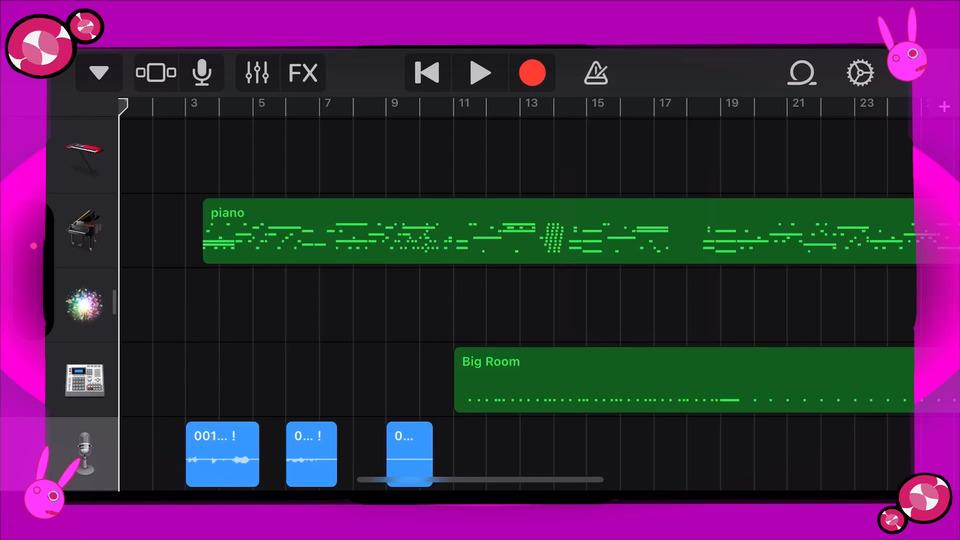Start playback with Play button
Viewport: 960px width, 540px height.
tap(479, 73)
